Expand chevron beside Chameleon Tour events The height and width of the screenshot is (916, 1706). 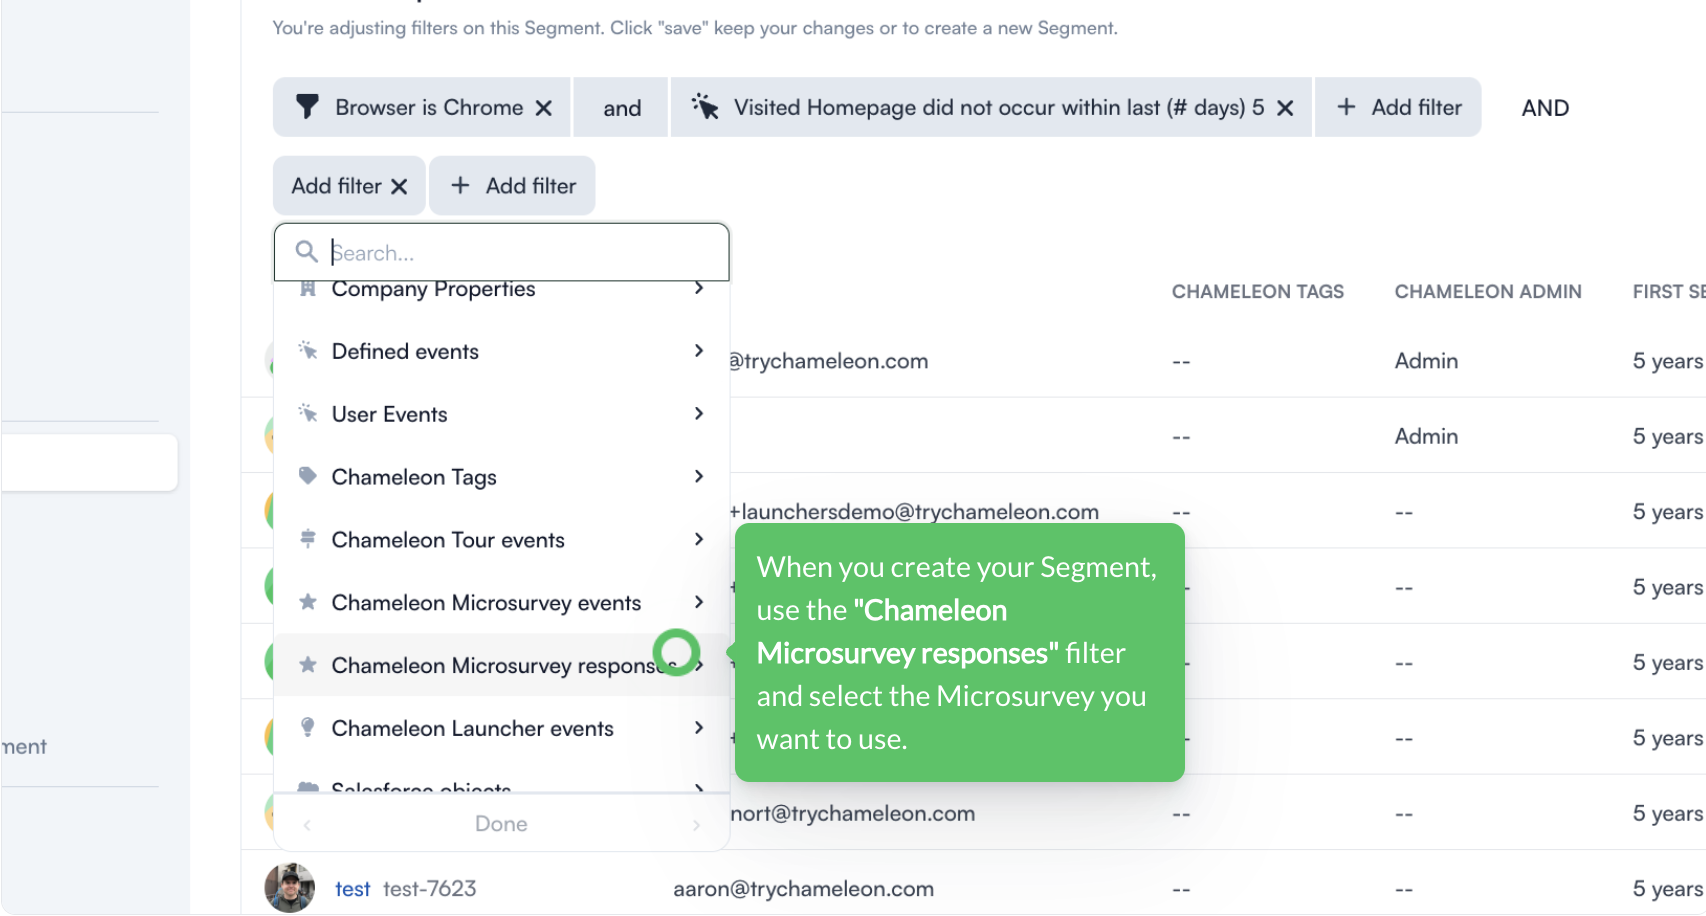[699, 540]
